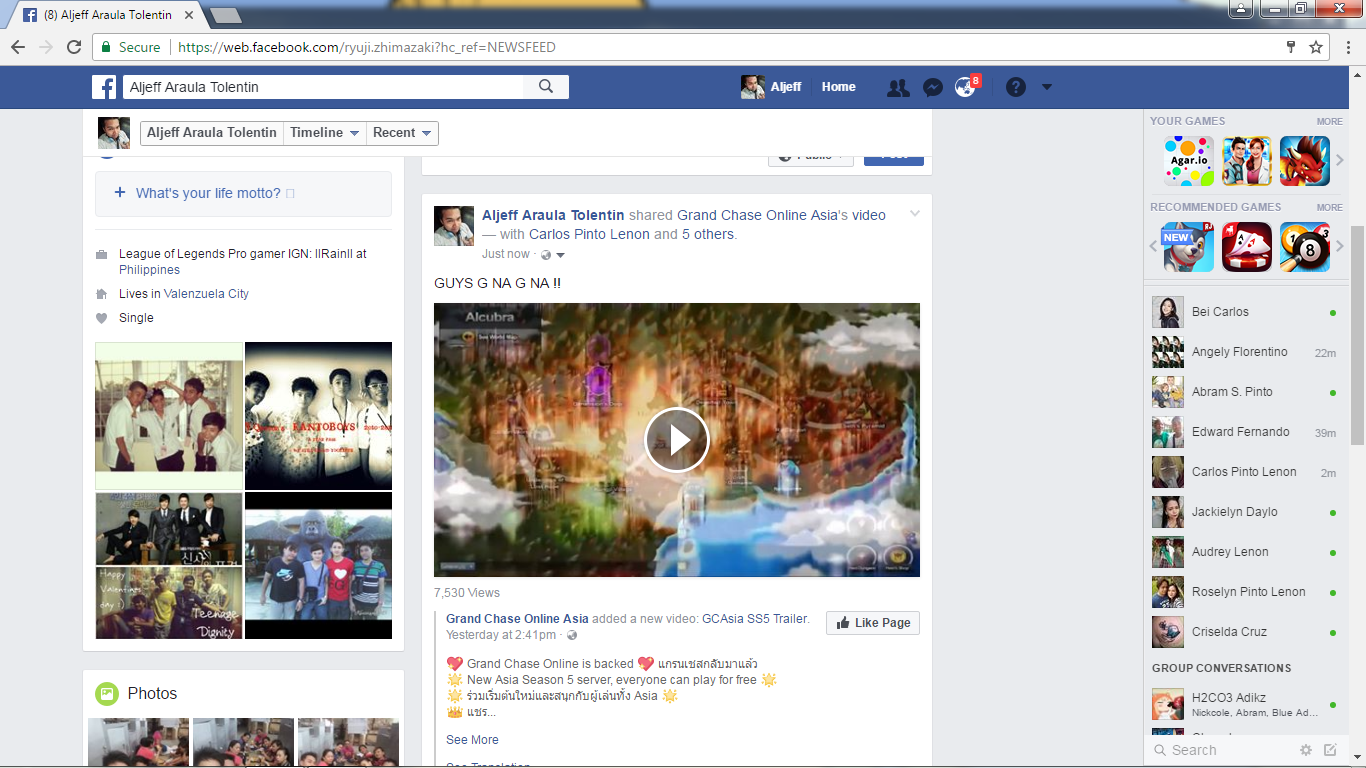Click the saved password key icon
The width and height of the screenshot is (1366, 768).
click(x=1291, y=47)
